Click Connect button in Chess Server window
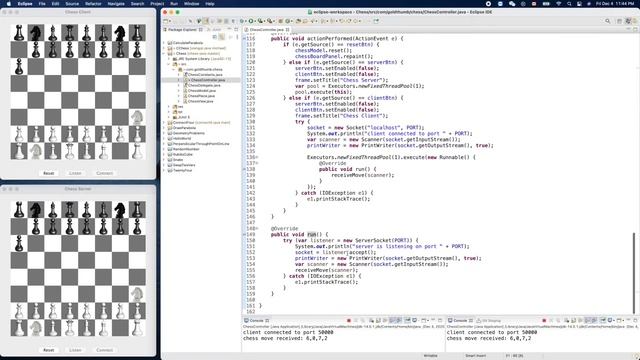Viewport: 640px width, 360px height. [104, 350]
